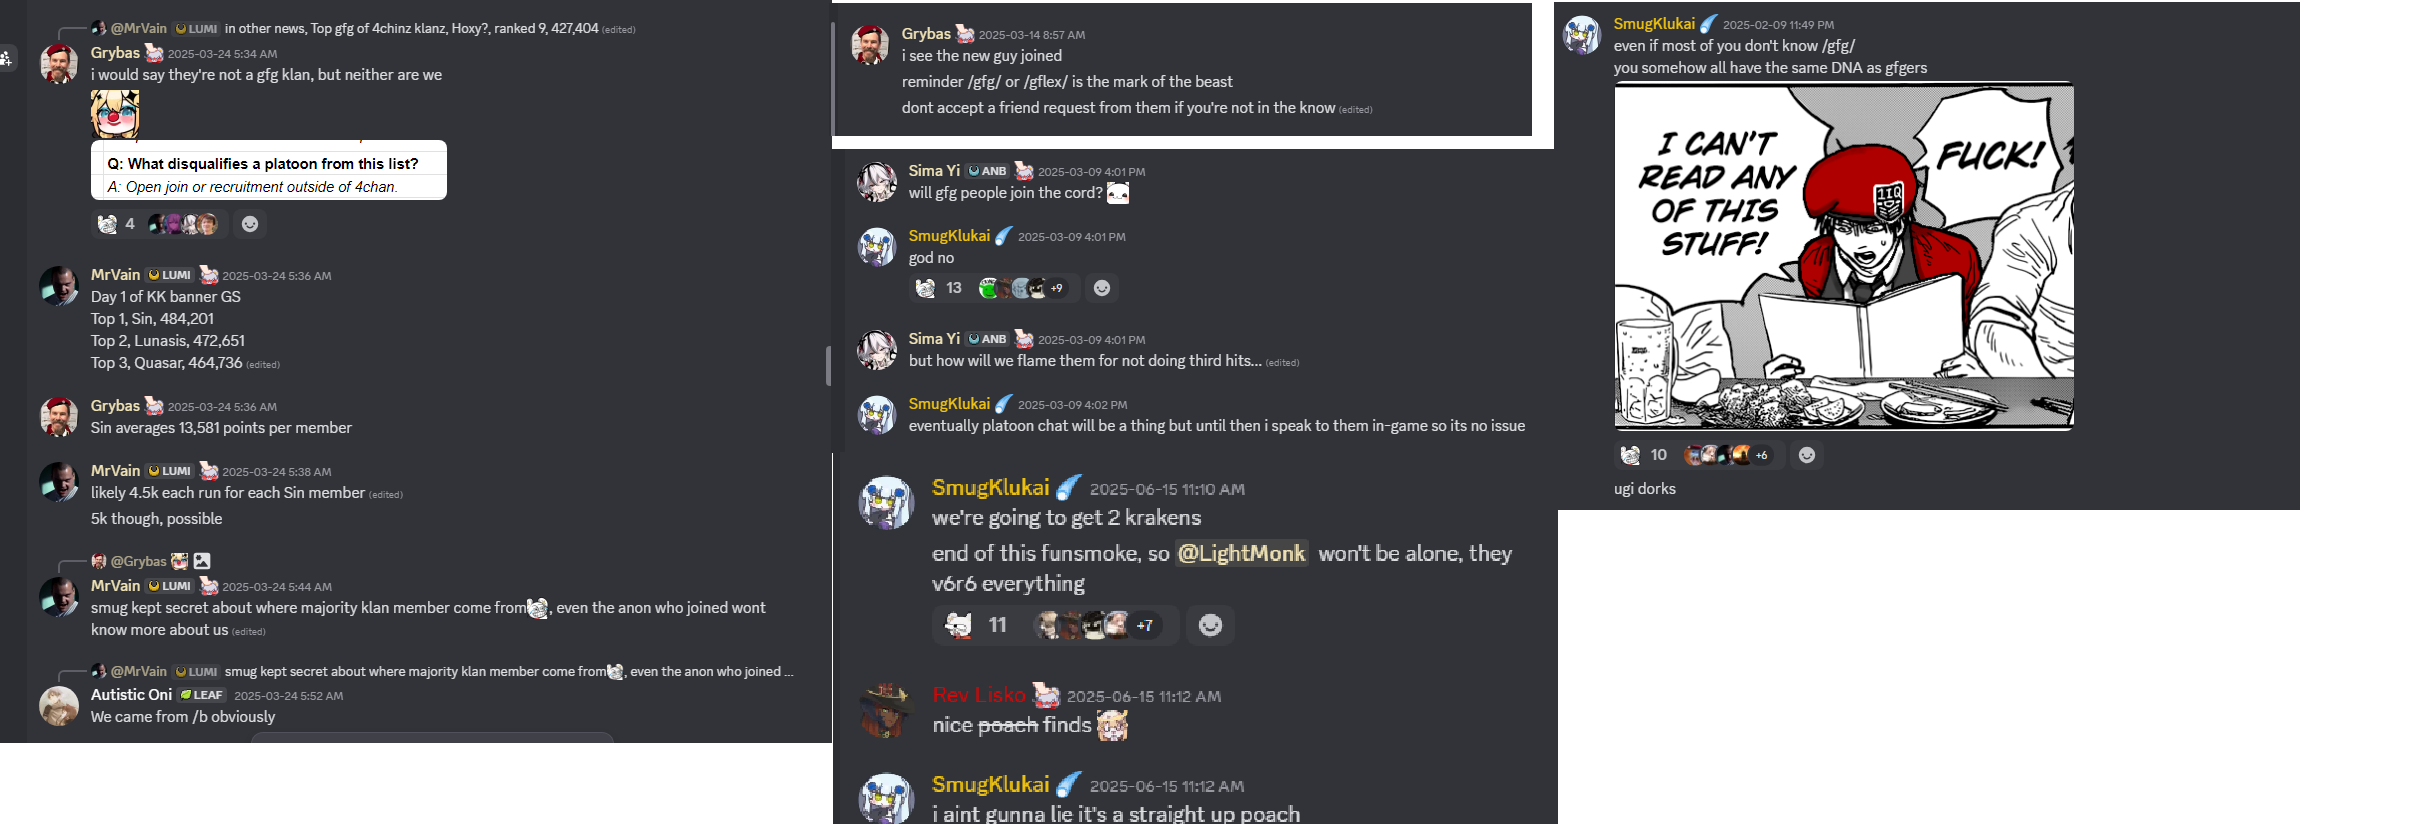
Task: Click the reaction showing count 13
Action: [x=995, y=288]
